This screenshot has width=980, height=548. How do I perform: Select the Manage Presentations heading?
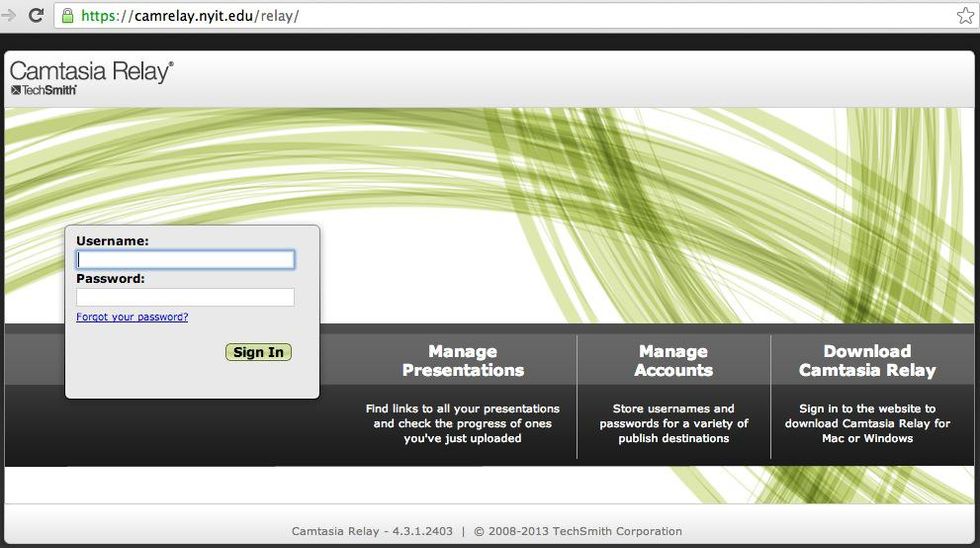click(x=462, y=361)
